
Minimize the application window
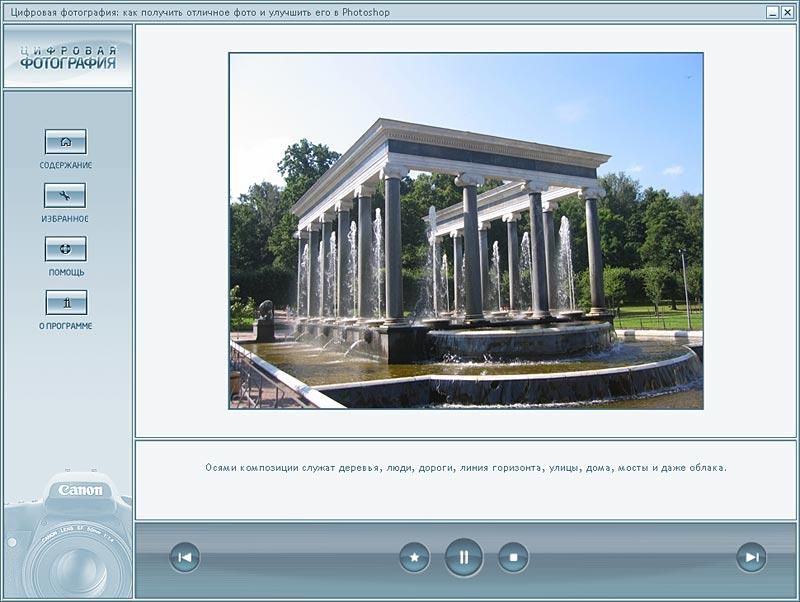tap(773, 13)
